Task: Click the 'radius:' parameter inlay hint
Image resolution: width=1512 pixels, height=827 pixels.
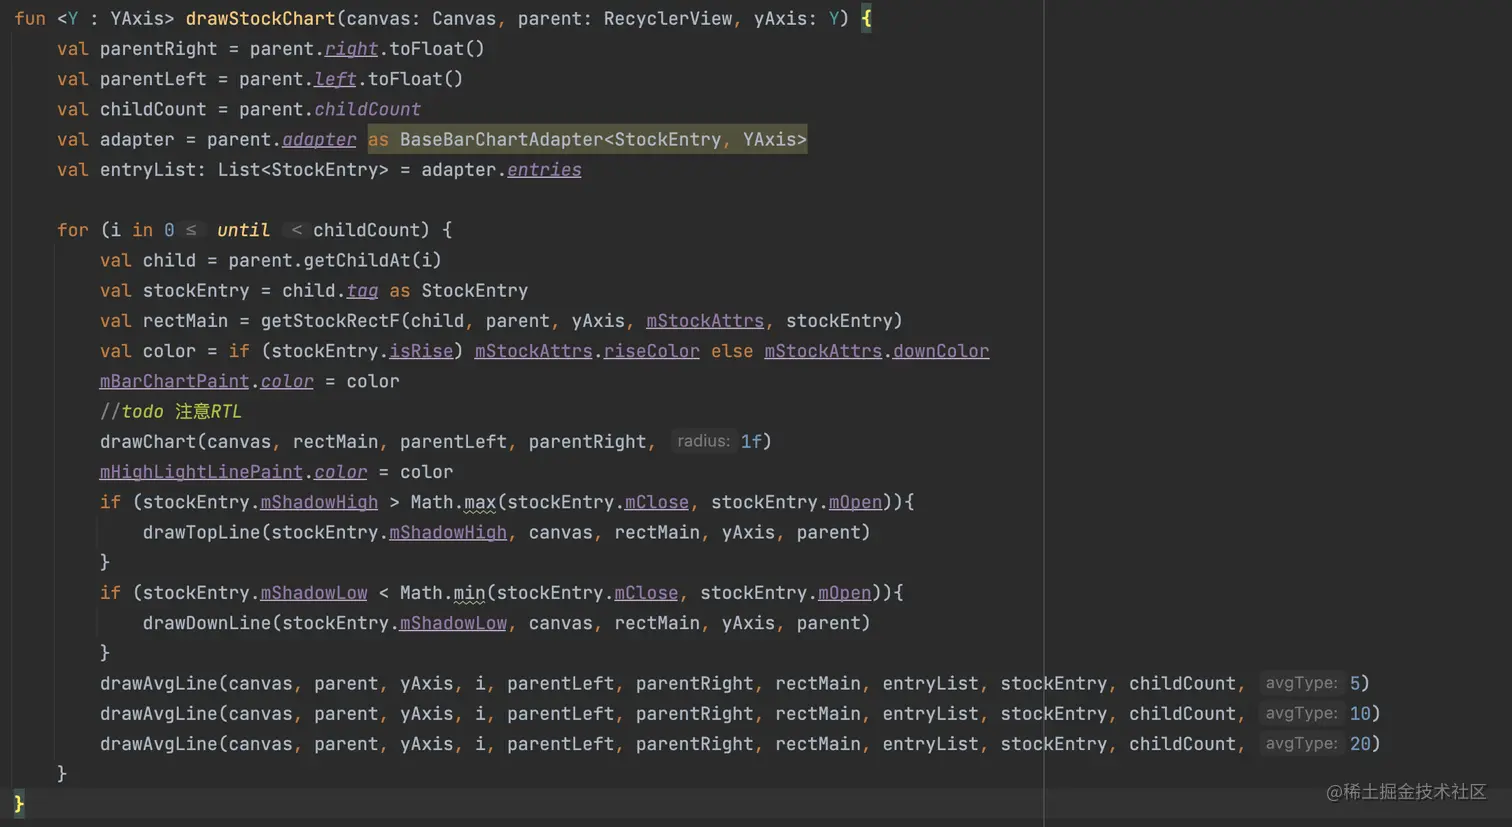Action: 703,441
